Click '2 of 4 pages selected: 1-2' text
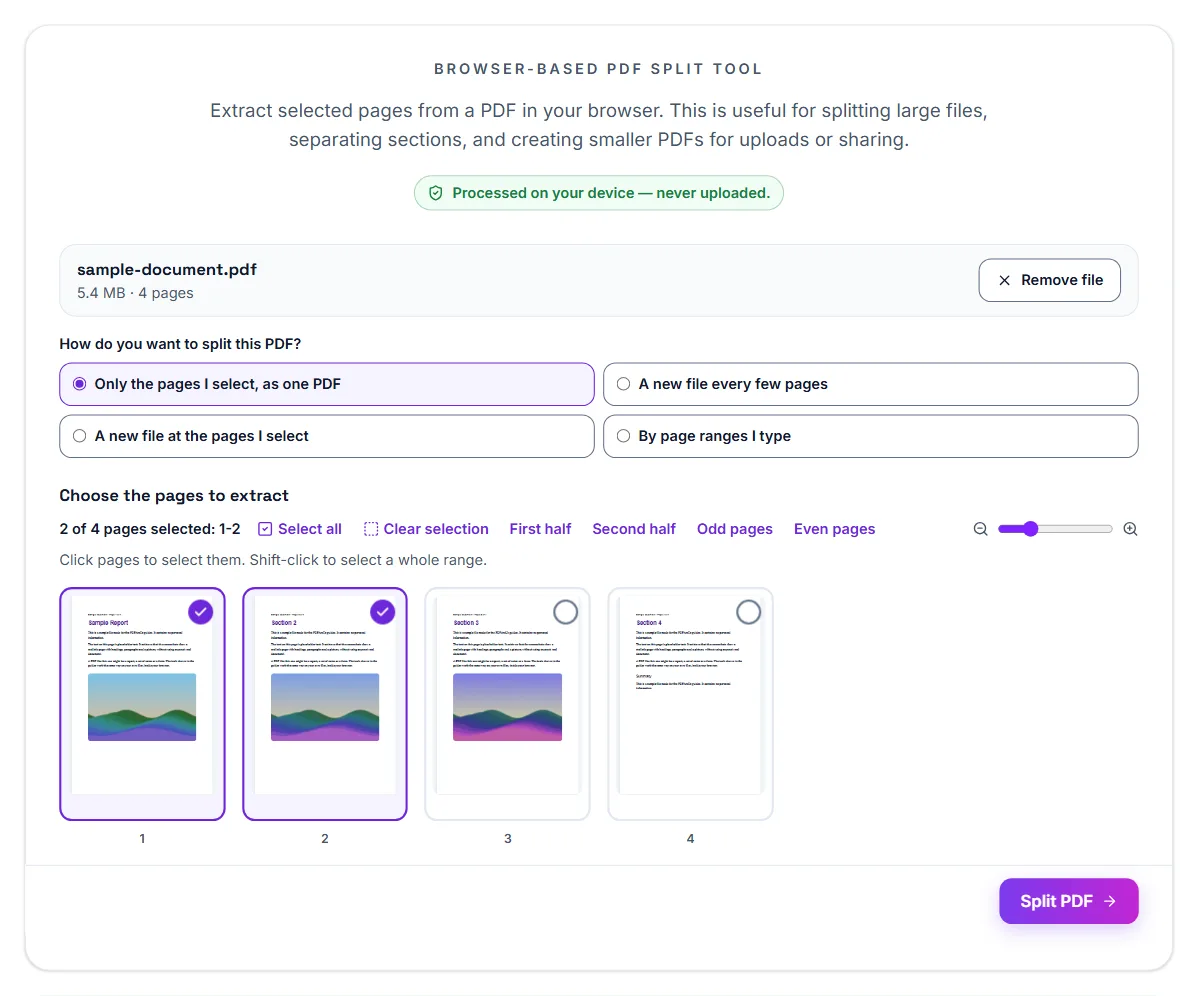The image size is (1198, 996). pos(150,529)
